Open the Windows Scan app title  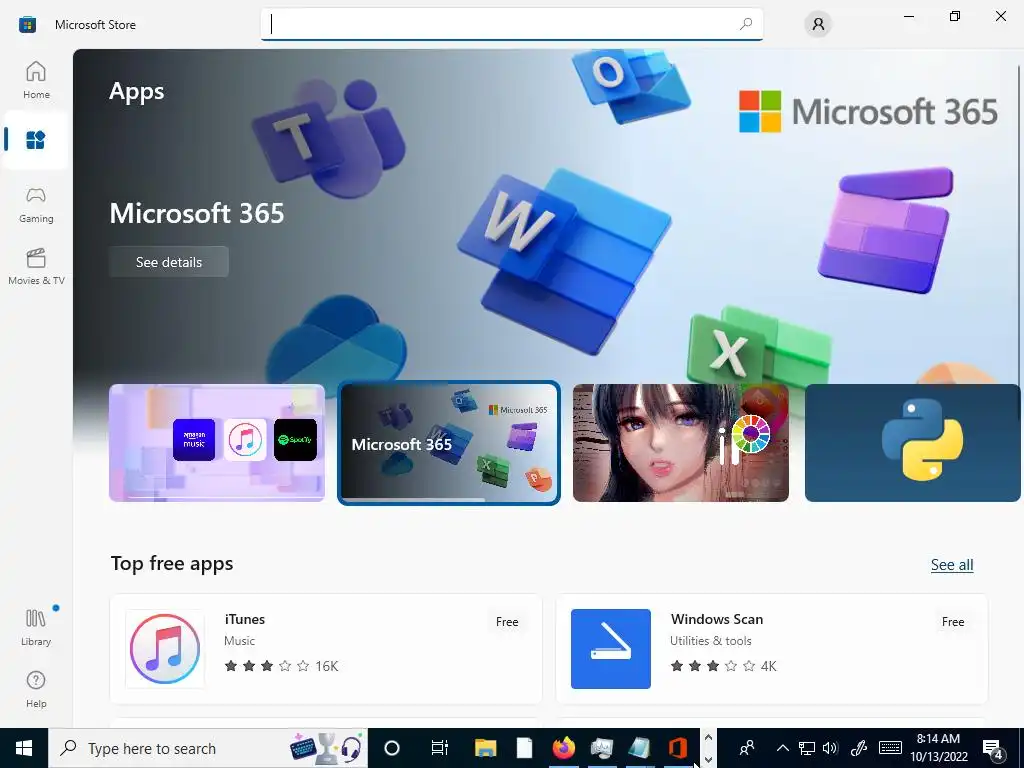716,619
